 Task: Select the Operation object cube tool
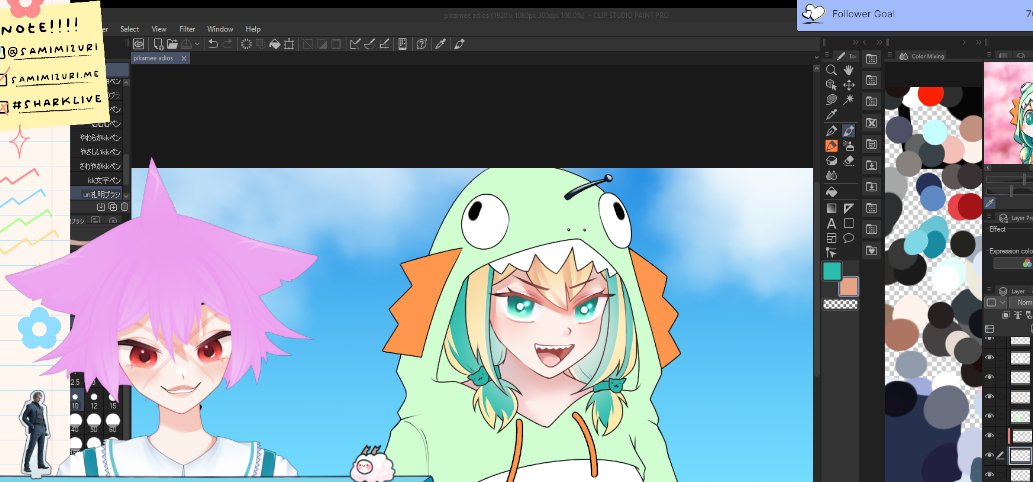[831, 85]
